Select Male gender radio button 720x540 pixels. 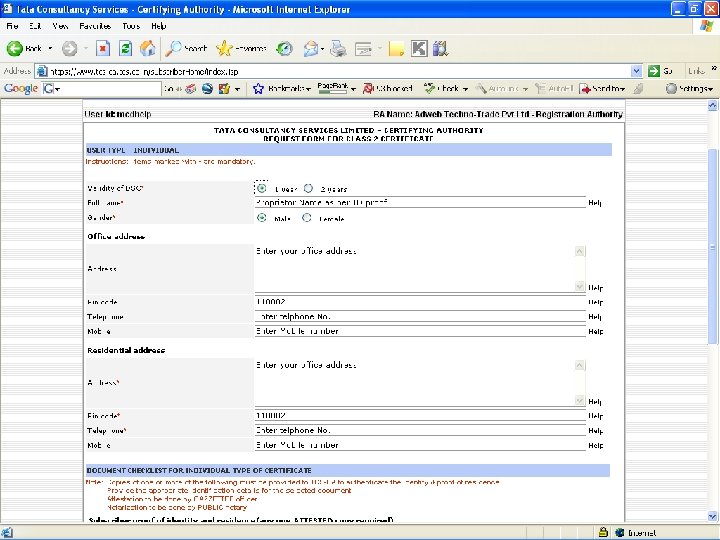(262, 218)
